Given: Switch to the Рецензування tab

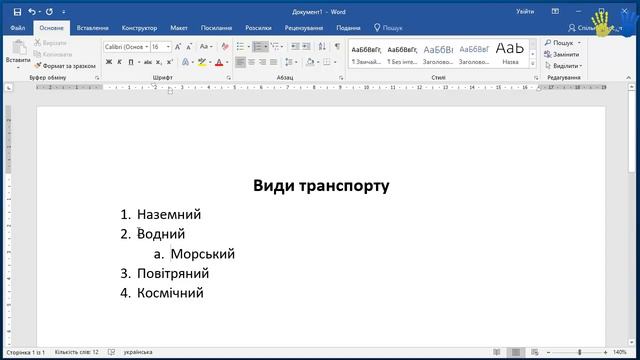Looking at the screenshot, I should coord(304,28).
